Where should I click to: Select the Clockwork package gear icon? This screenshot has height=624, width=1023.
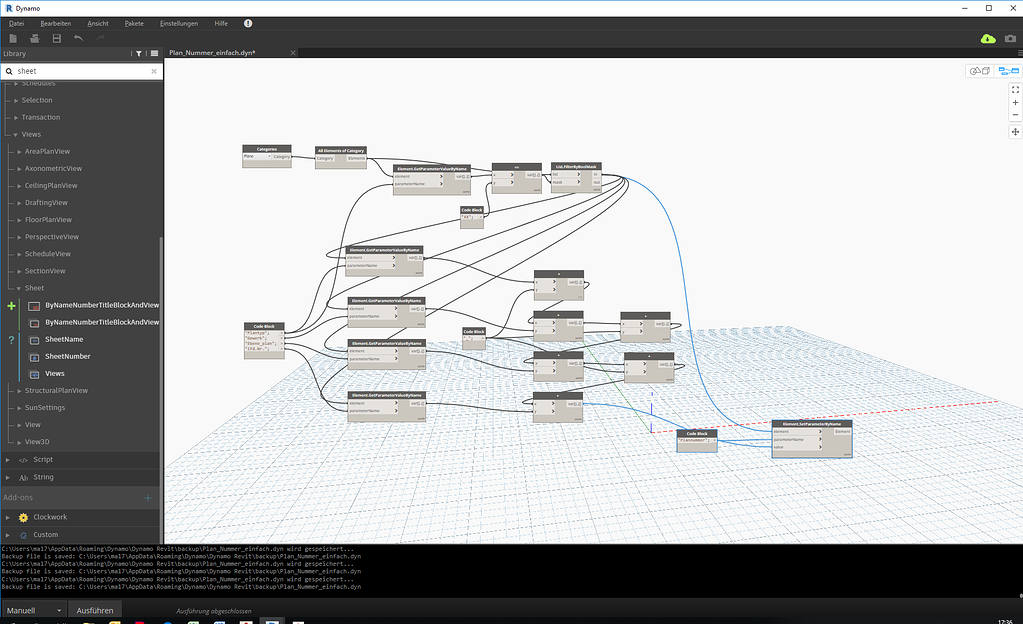[x=24, y=517]
